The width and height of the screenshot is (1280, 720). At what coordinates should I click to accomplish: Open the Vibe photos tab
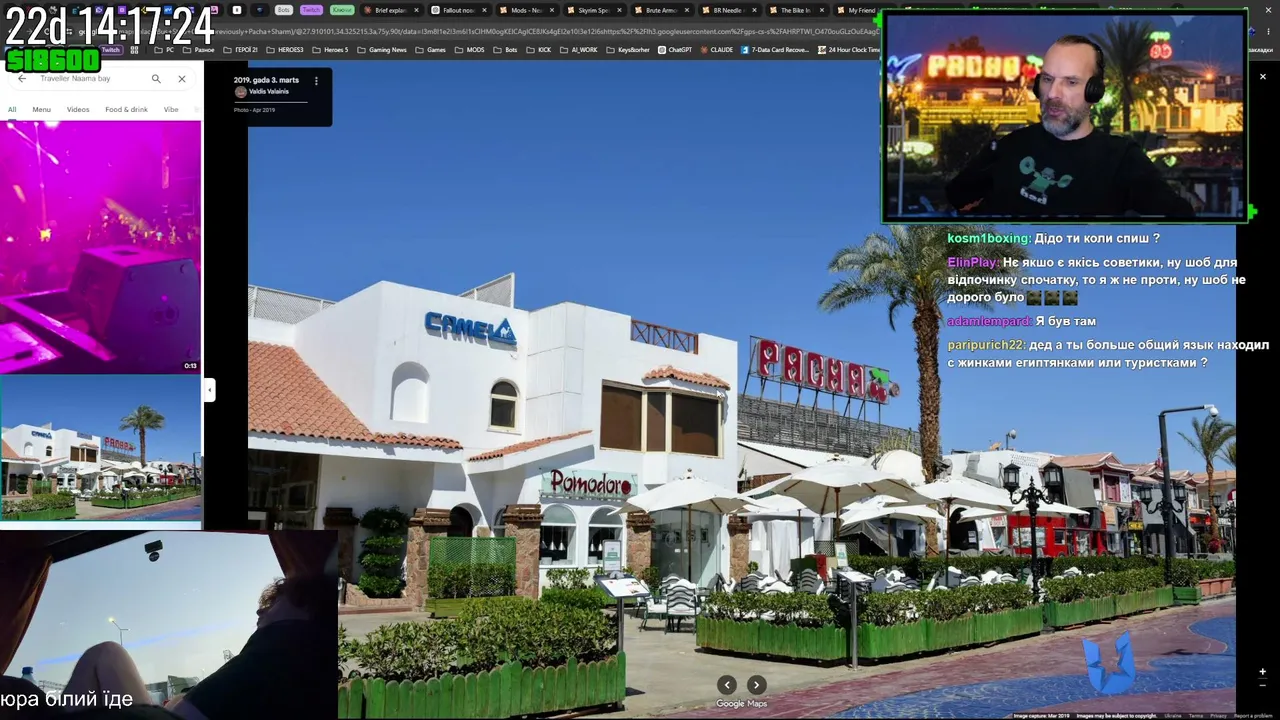pos(171,109)
